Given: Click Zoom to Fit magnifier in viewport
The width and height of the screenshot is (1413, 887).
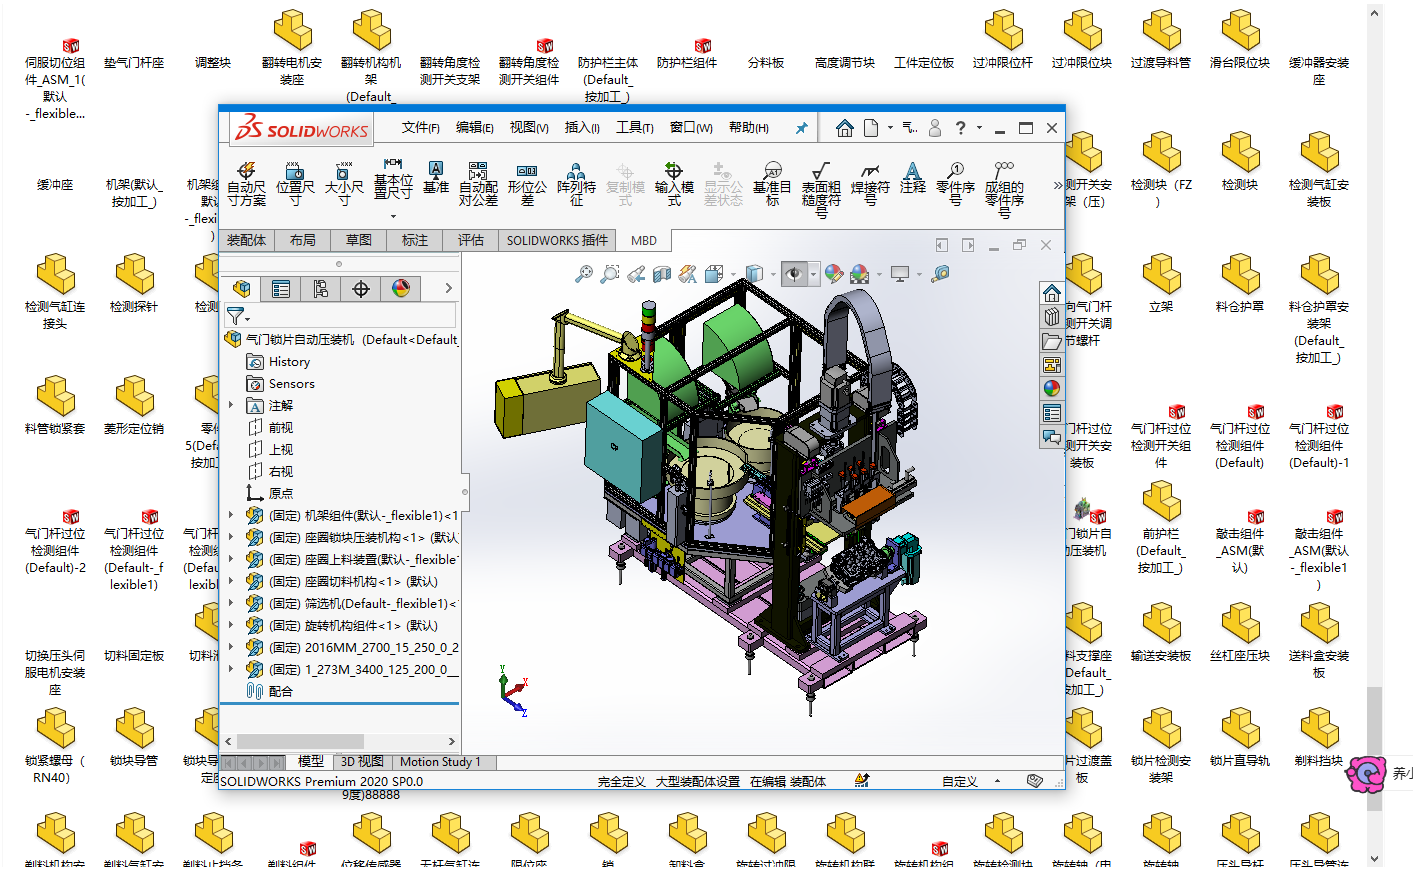Looking at the screenshot, I should (x=584, y=273).
